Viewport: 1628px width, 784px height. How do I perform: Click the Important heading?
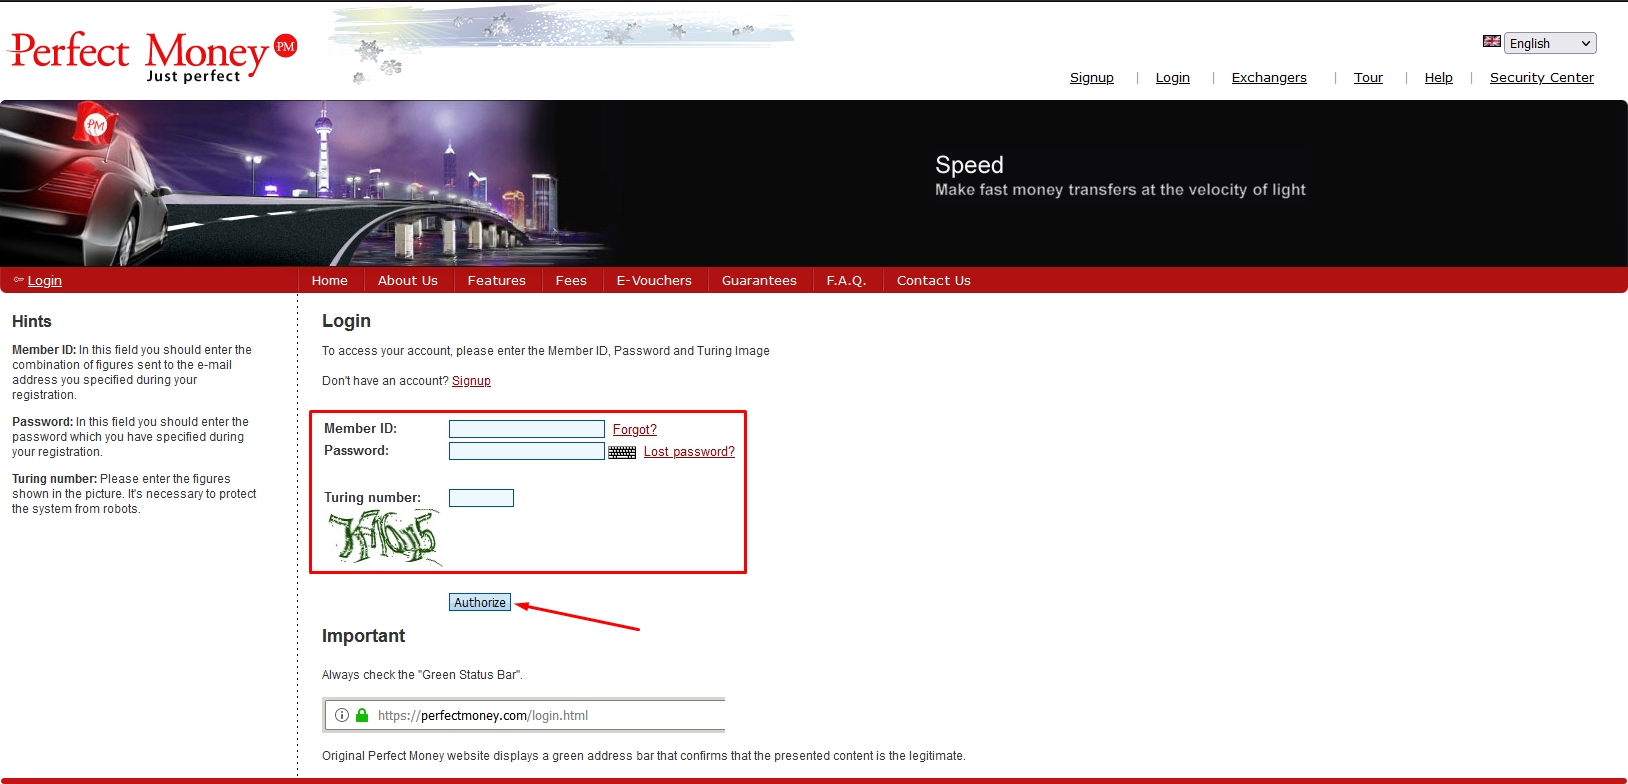[363, 636]
